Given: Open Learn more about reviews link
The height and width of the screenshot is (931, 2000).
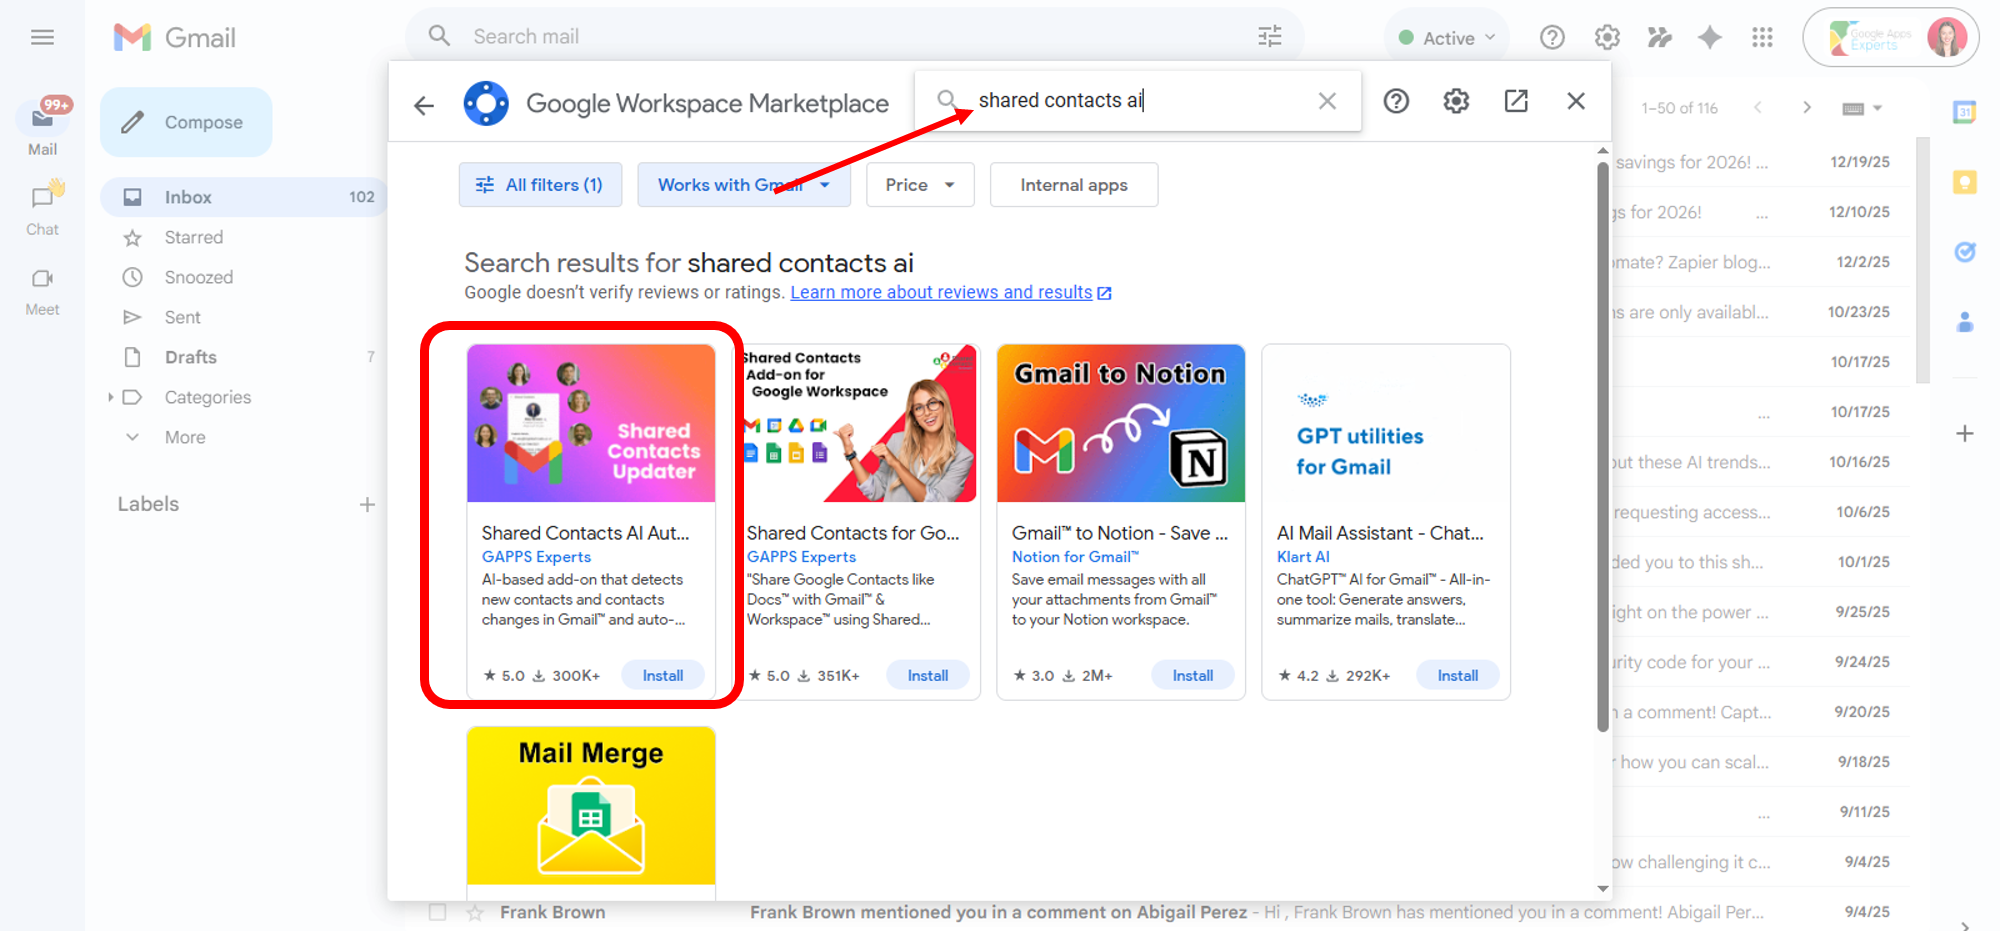Looking at the screenshot, I should point(941,292).
